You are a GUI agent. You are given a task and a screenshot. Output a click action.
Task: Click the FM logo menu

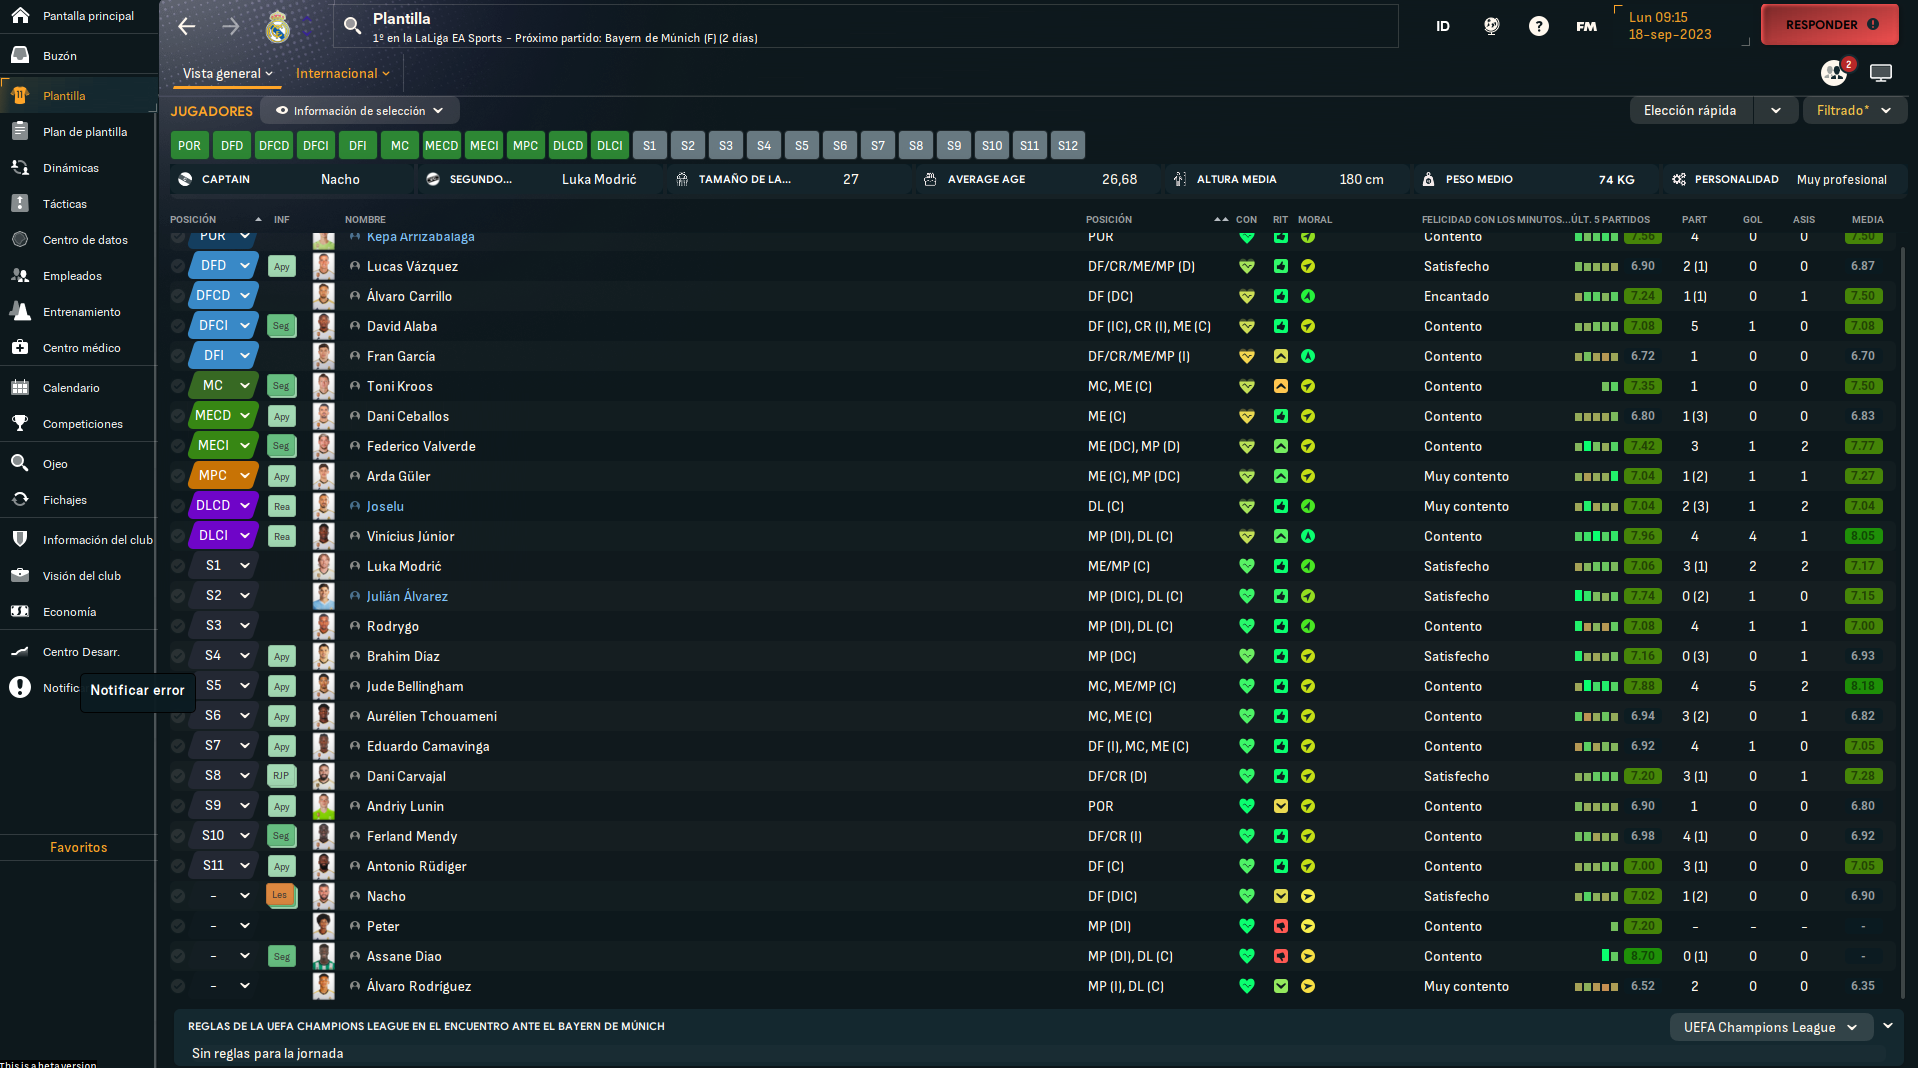point(1587,26)
